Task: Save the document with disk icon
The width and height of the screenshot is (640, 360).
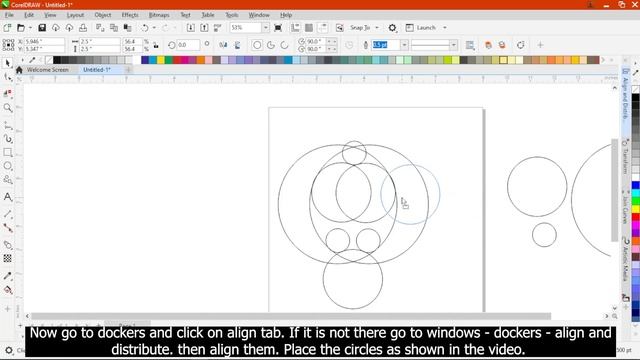Action: 42,28
